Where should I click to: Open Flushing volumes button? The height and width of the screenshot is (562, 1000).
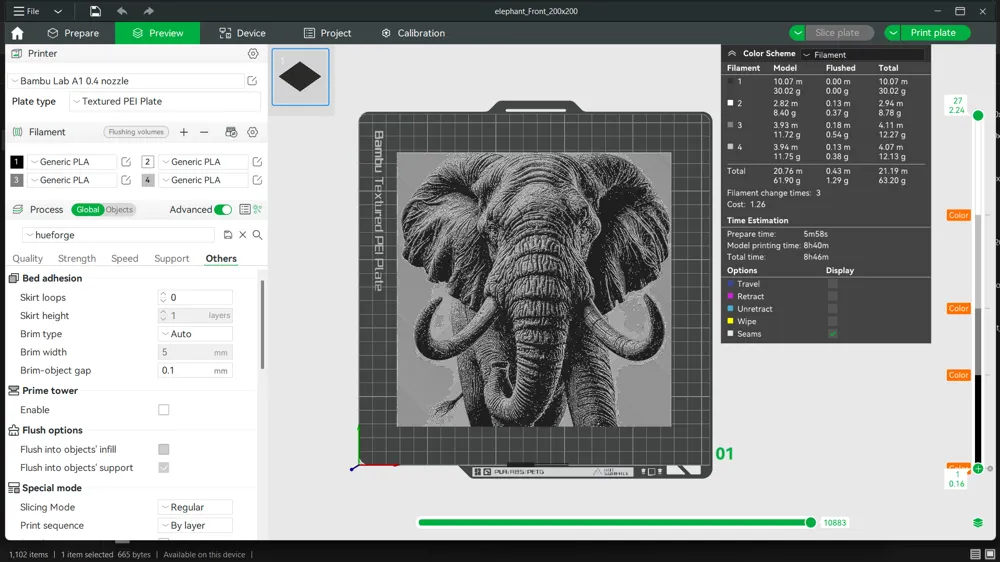coord(136,132)
